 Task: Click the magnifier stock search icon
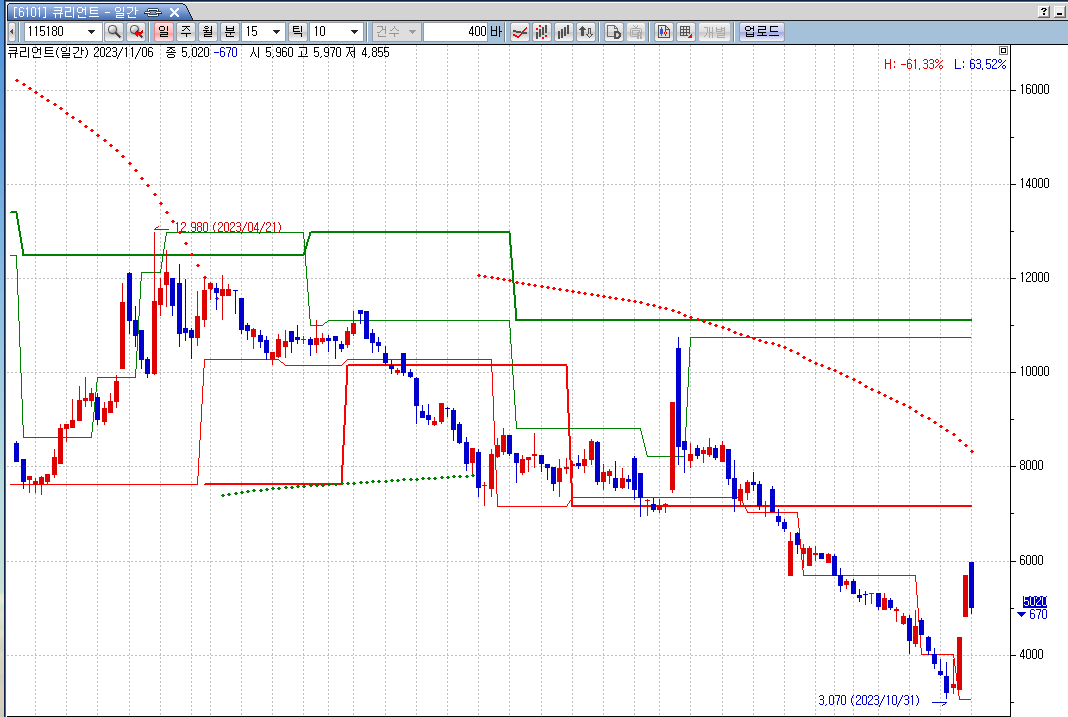tap(114, 32)
